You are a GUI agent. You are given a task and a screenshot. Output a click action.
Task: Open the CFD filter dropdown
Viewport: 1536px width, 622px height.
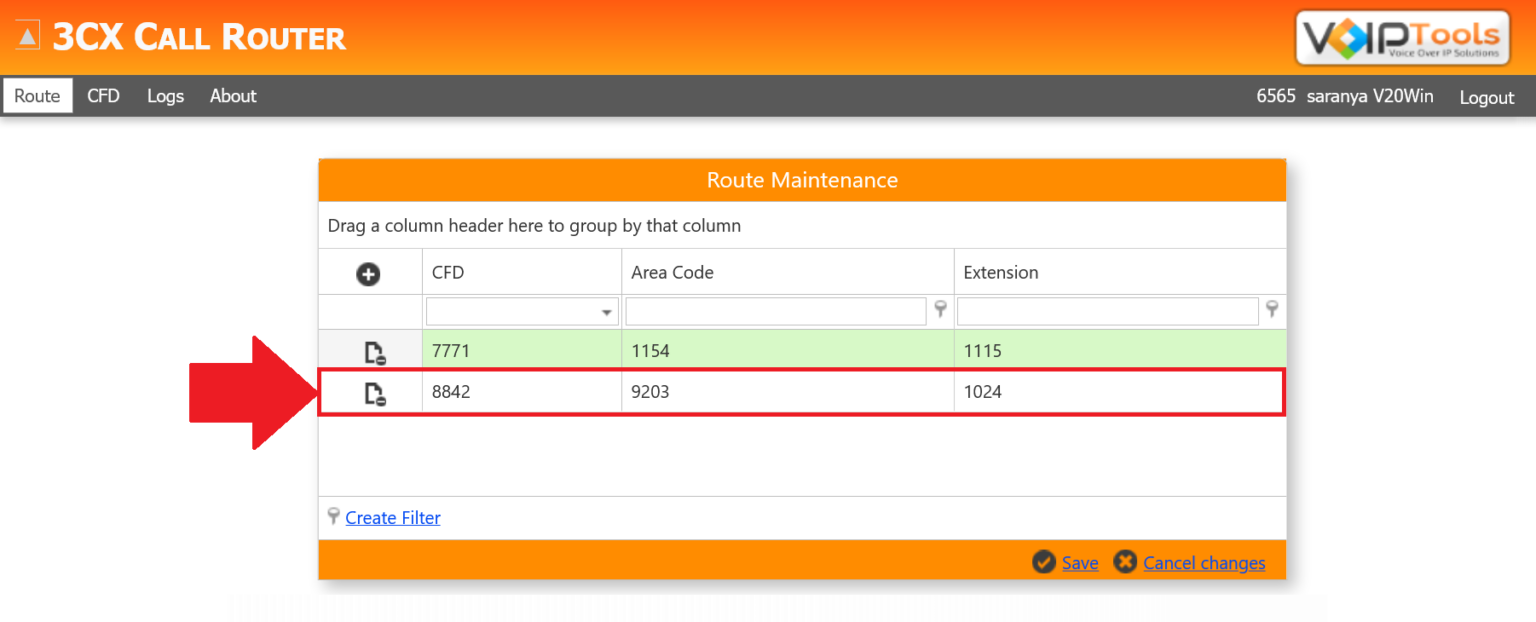tap(608, 311)
